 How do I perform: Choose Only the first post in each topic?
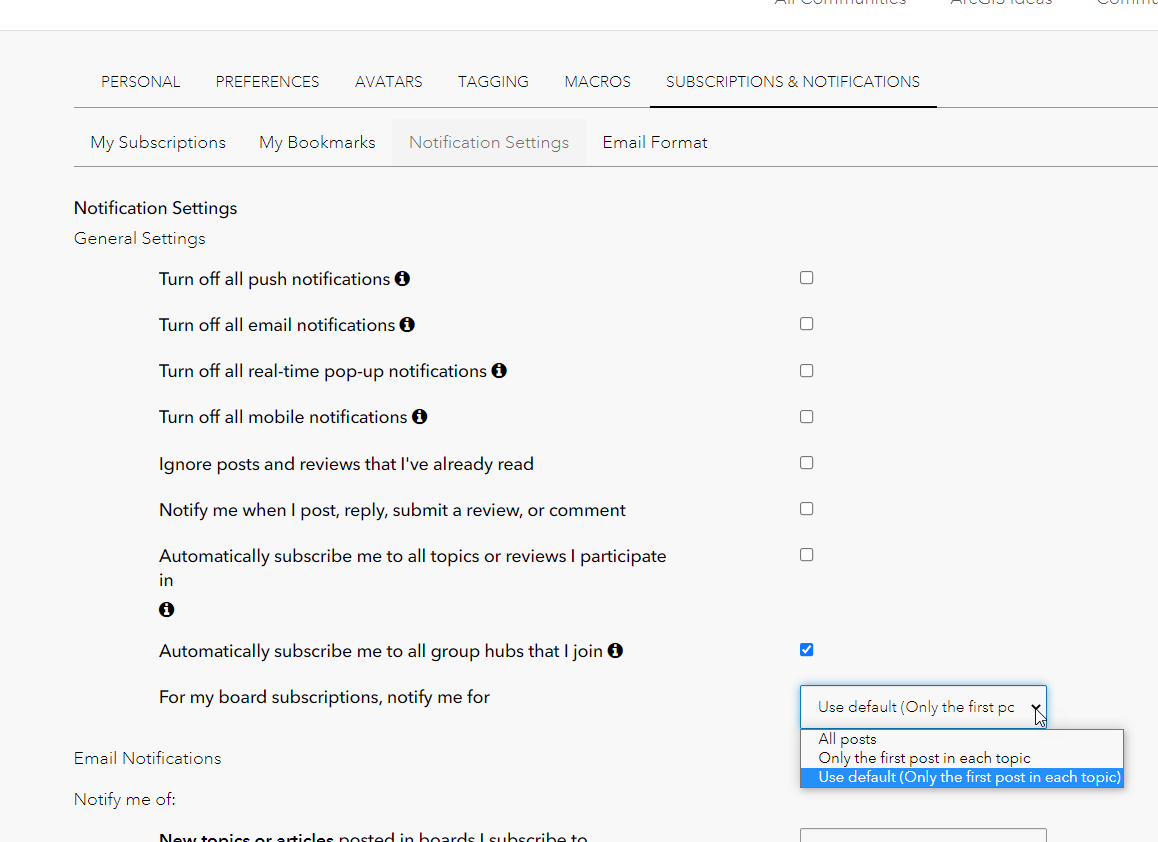924,758
